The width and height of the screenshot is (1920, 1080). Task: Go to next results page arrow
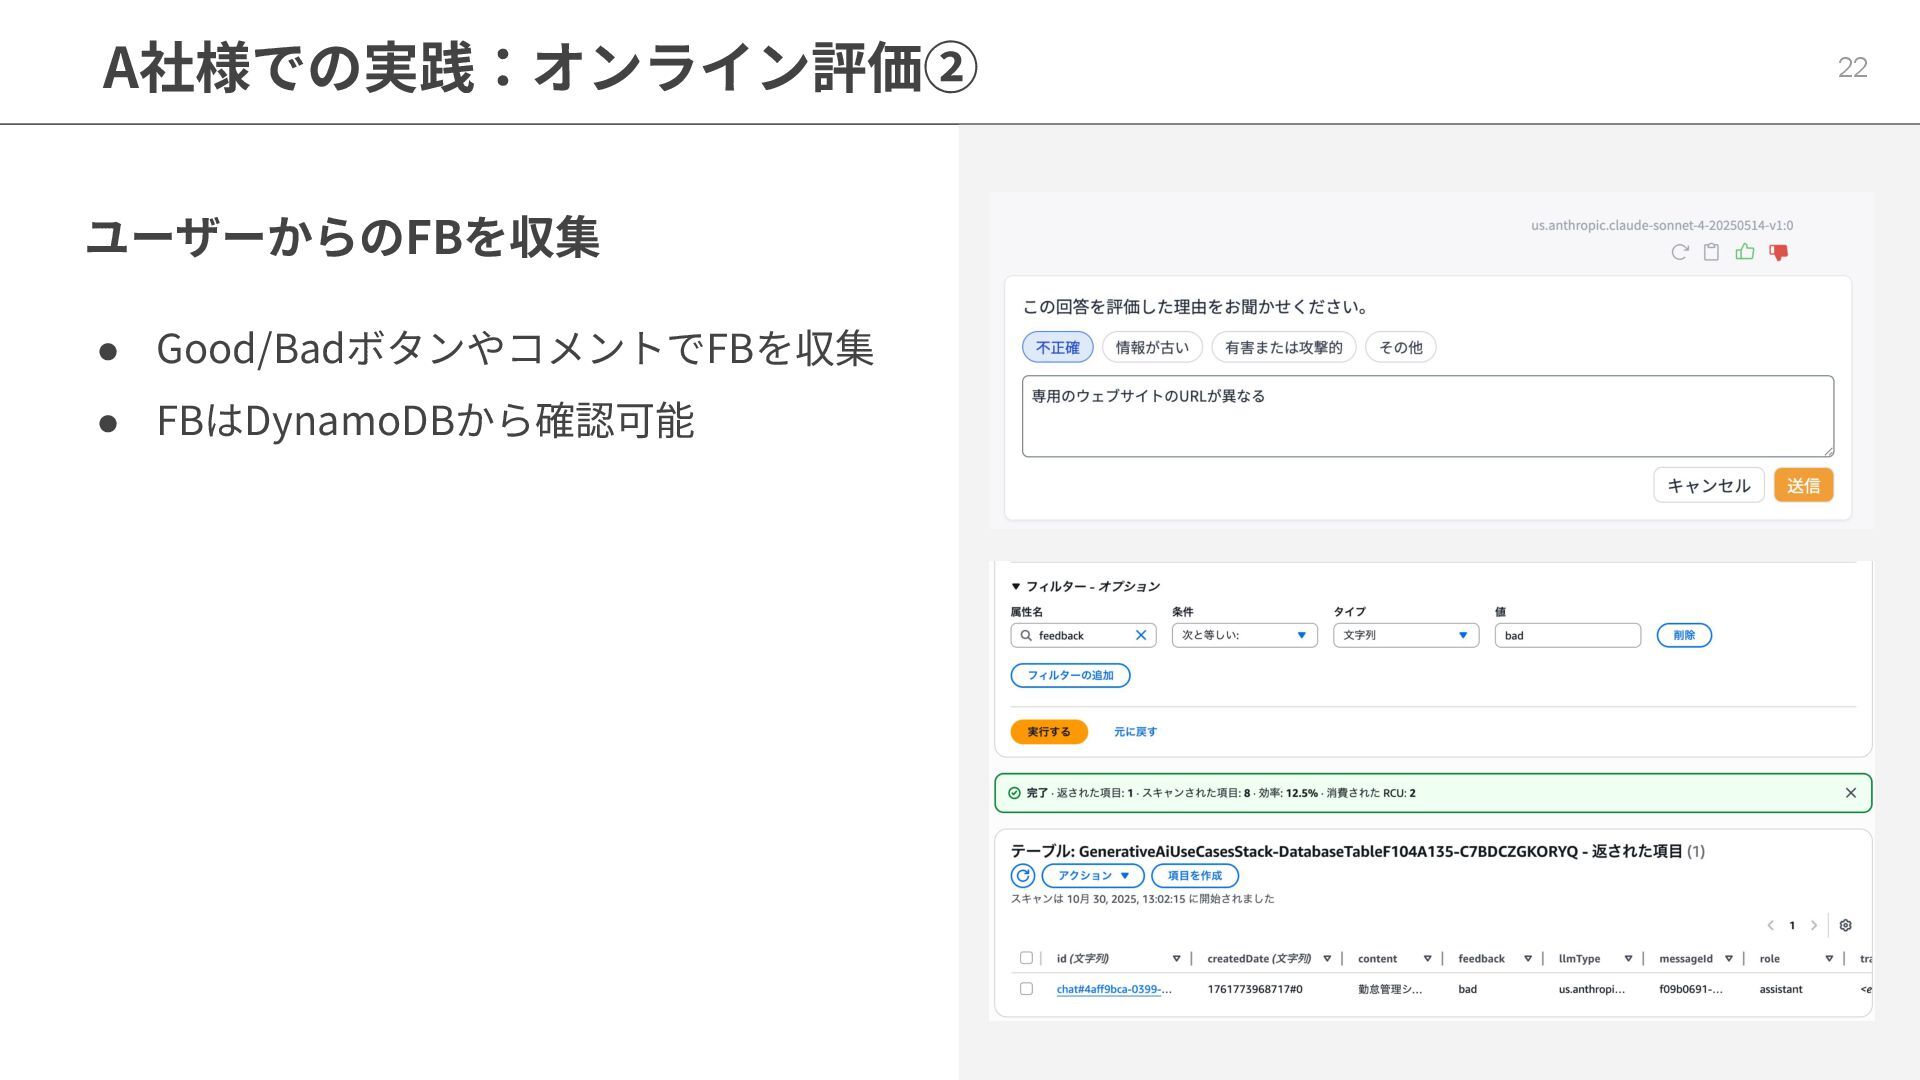(x=1813, y=925)
